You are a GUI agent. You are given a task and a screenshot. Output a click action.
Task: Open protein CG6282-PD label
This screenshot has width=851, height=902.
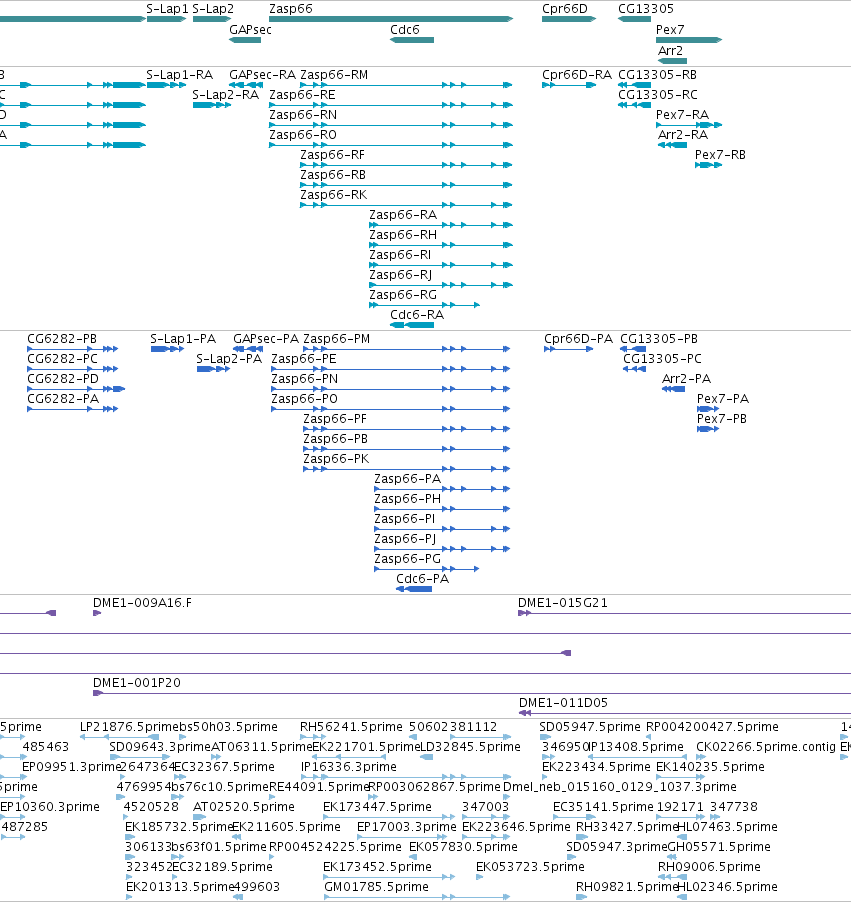[x=63, y=379]
